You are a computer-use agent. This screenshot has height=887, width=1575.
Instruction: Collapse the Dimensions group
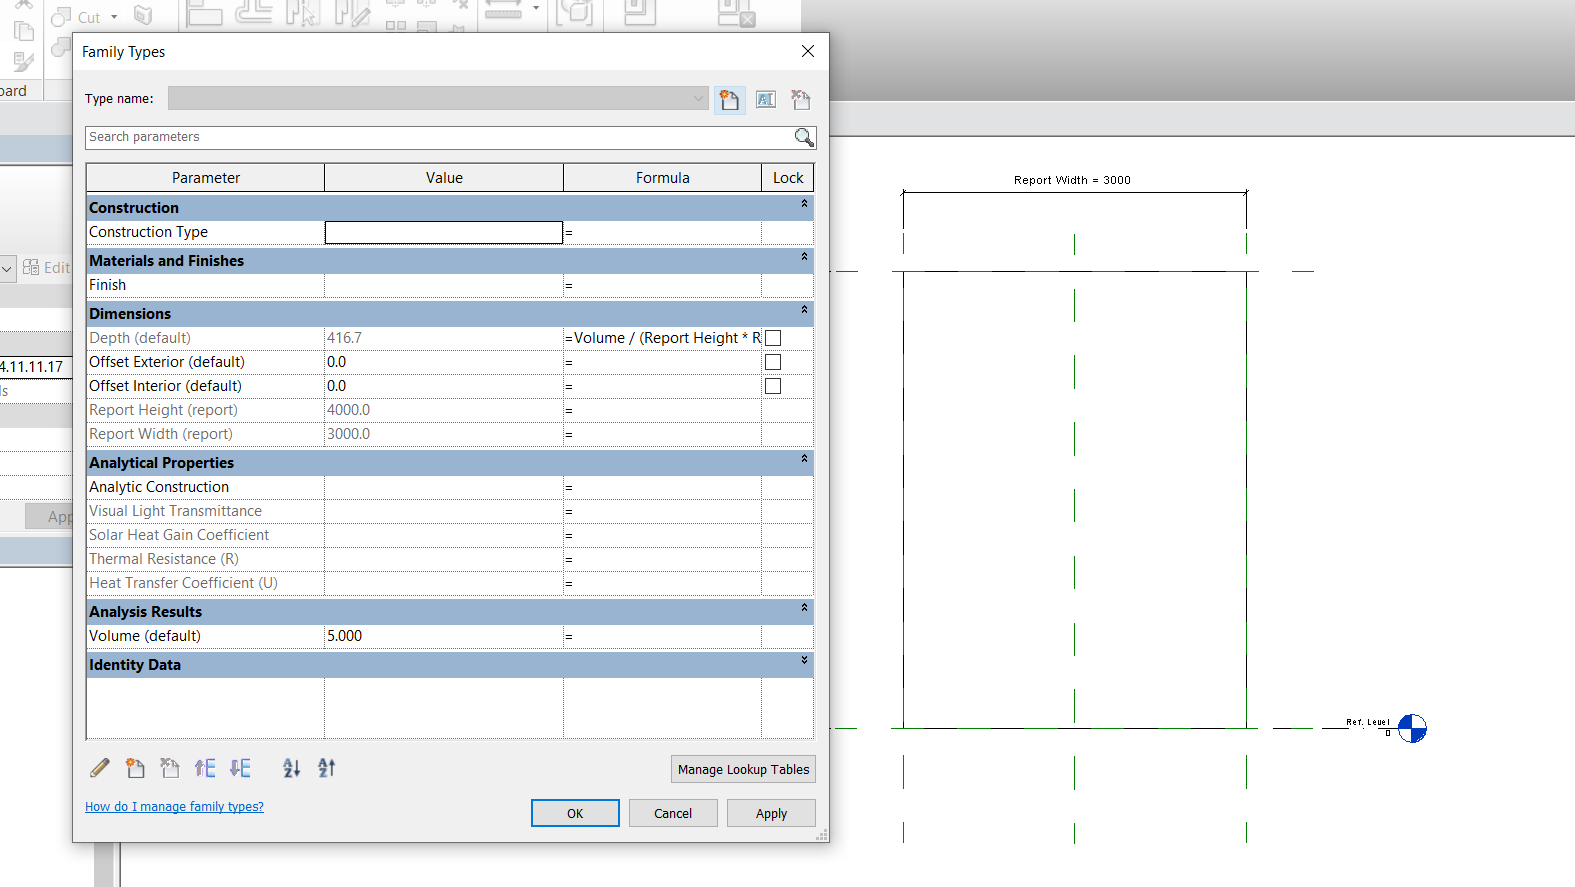(x=804, y=310)
